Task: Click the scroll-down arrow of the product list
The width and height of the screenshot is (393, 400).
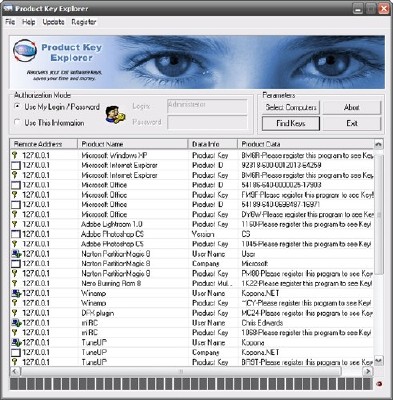Action: [378, 360]
